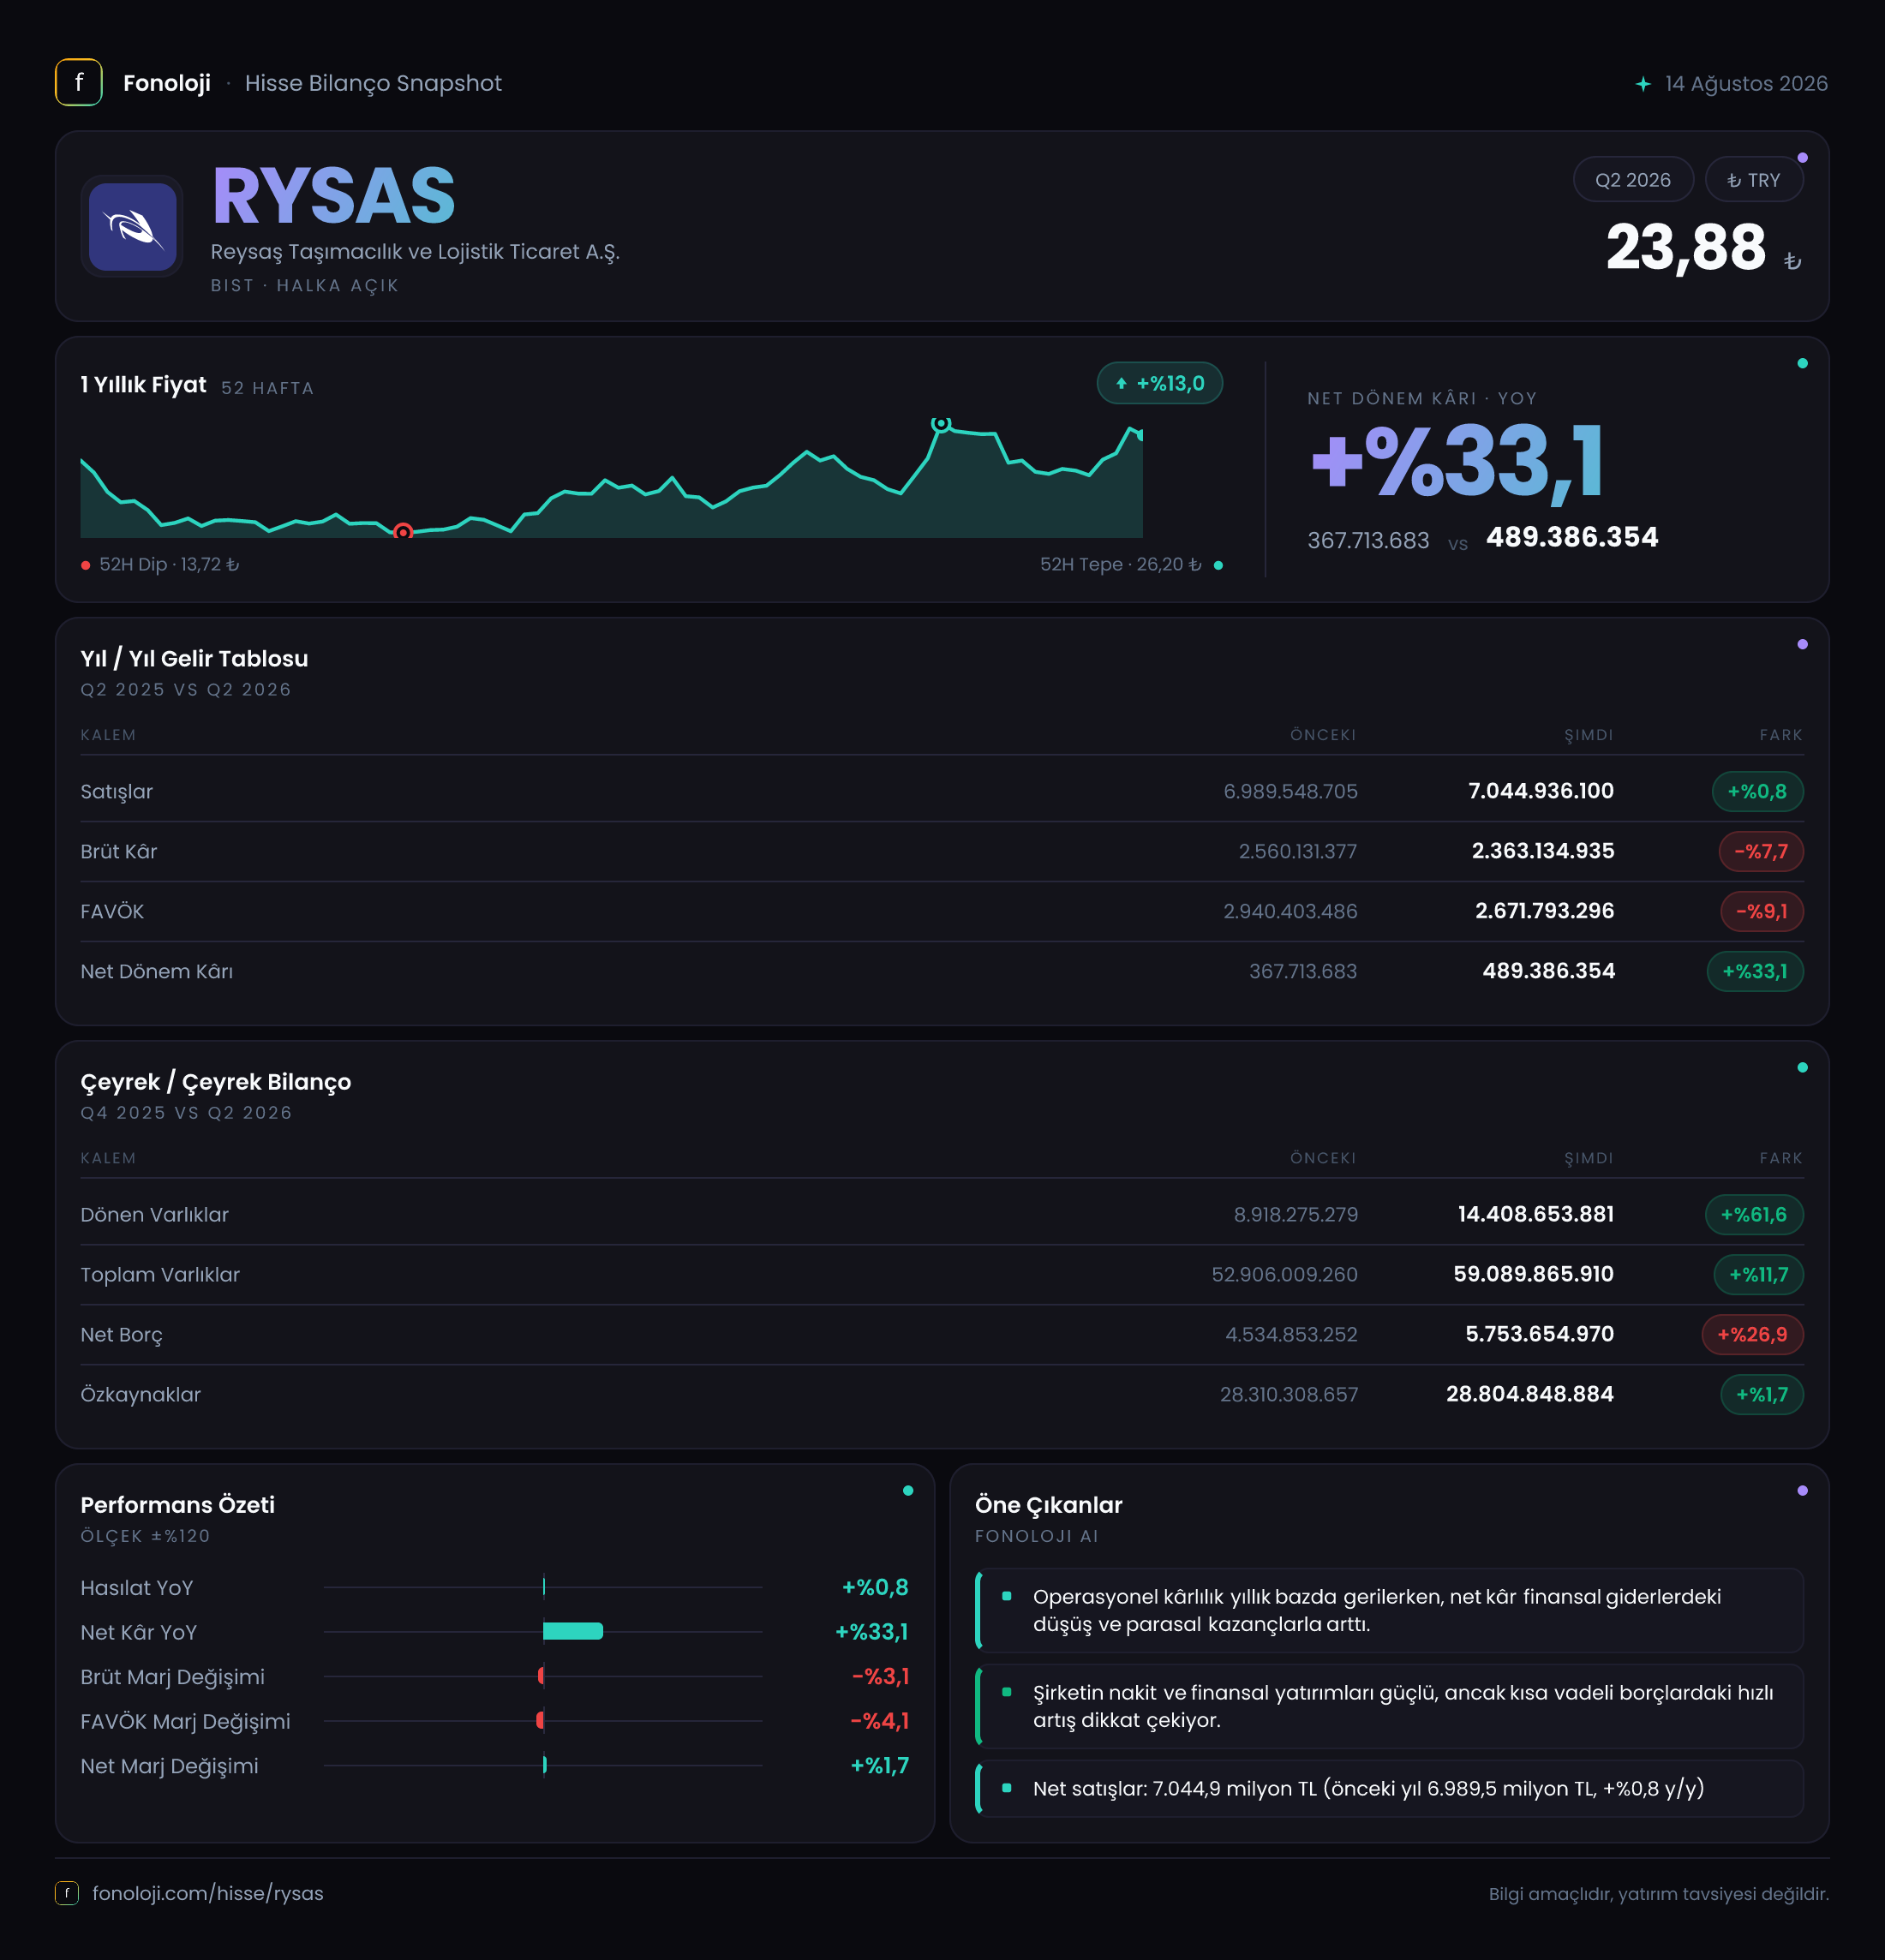Click the RYSAS company logo thumbnail

[x=132, y=226]
